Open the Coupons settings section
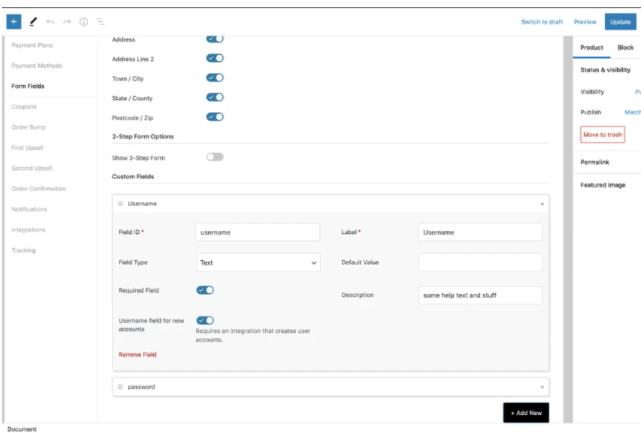 pos(25,106)
